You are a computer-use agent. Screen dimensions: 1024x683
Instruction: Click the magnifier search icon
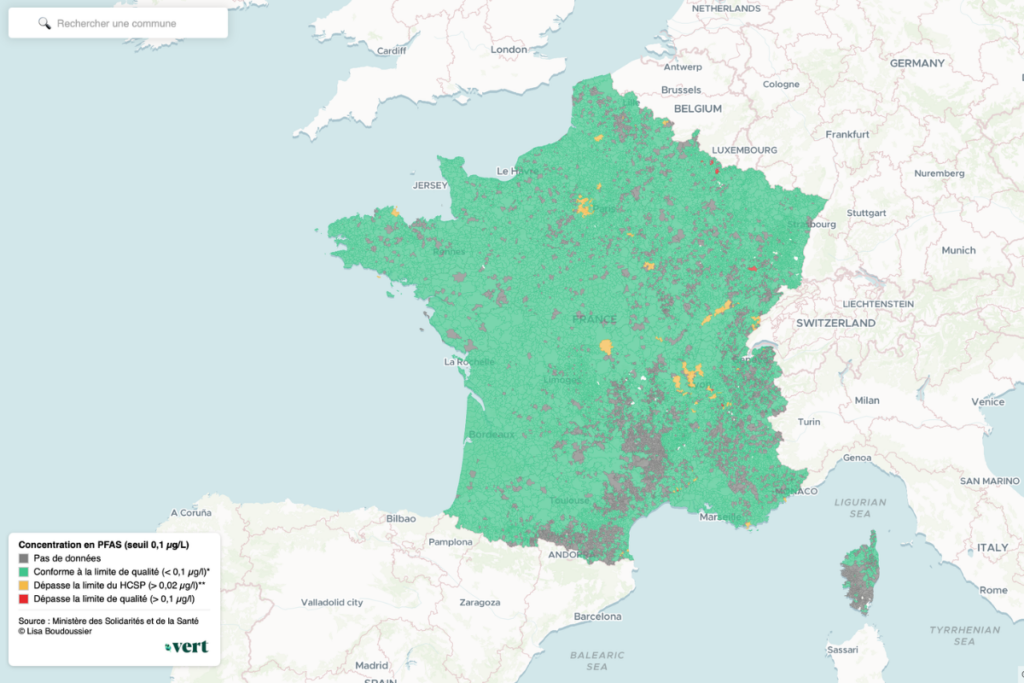click(44, 24)
